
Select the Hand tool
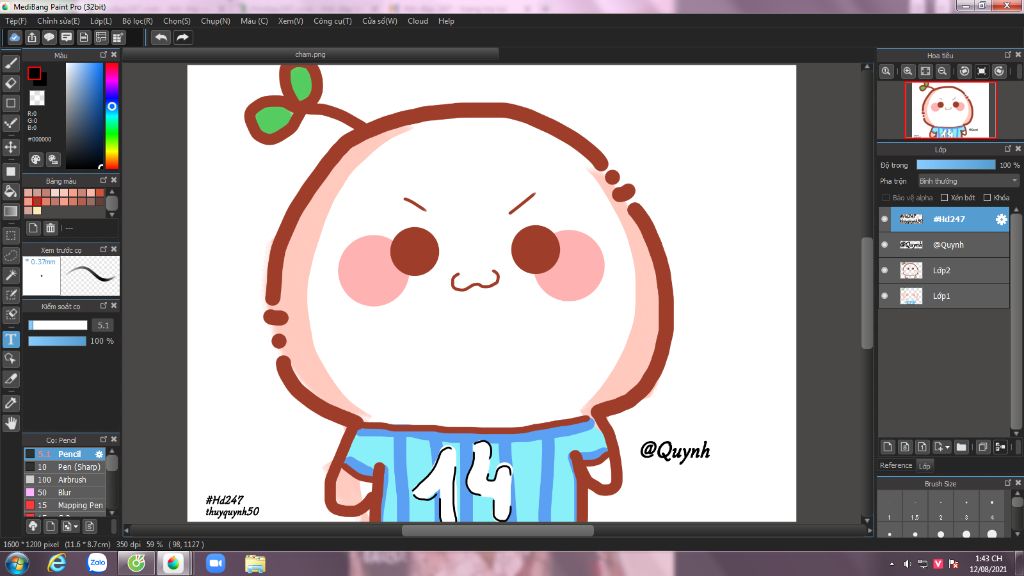coord(11,423)
